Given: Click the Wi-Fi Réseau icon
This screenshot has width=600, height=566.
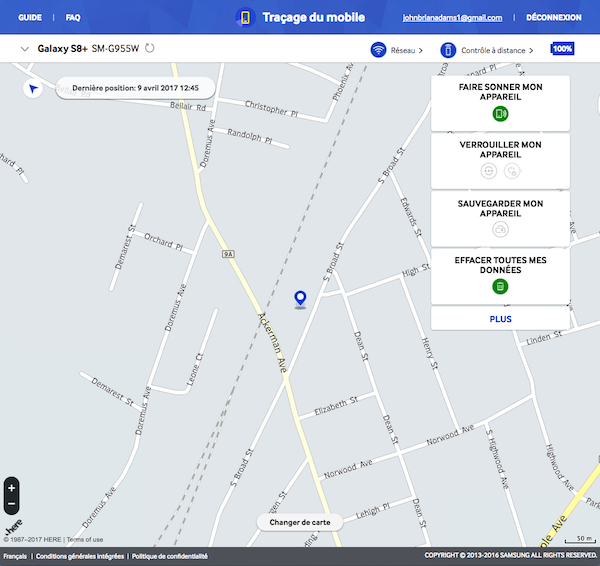Looking at the screenshot, I should coord(378,50).
